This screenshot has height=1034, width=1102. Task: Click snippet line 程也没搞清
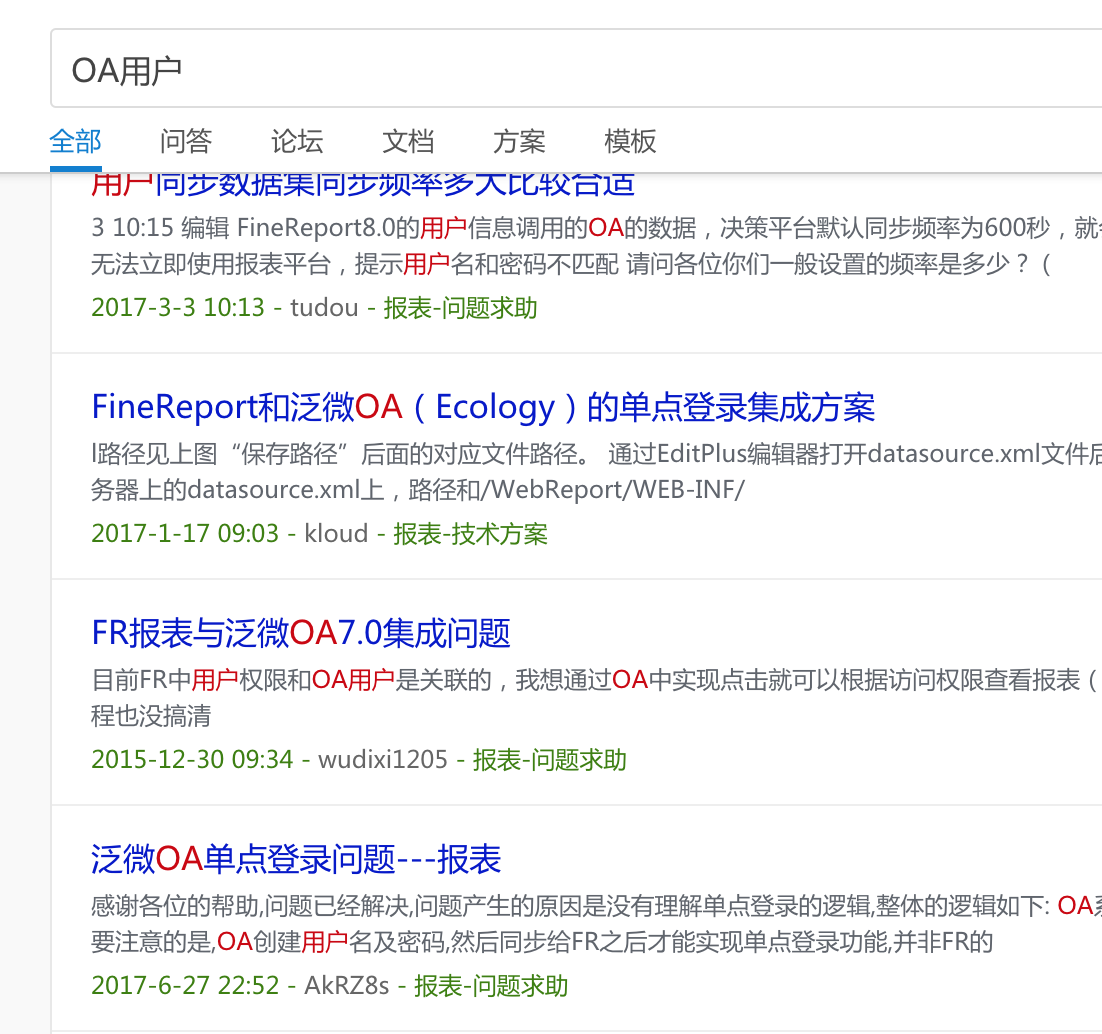click(151, 716)
